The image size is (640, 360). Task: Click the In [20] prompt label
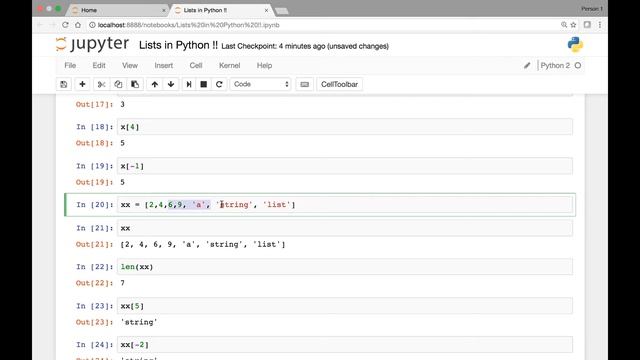(x=94, y=205)
